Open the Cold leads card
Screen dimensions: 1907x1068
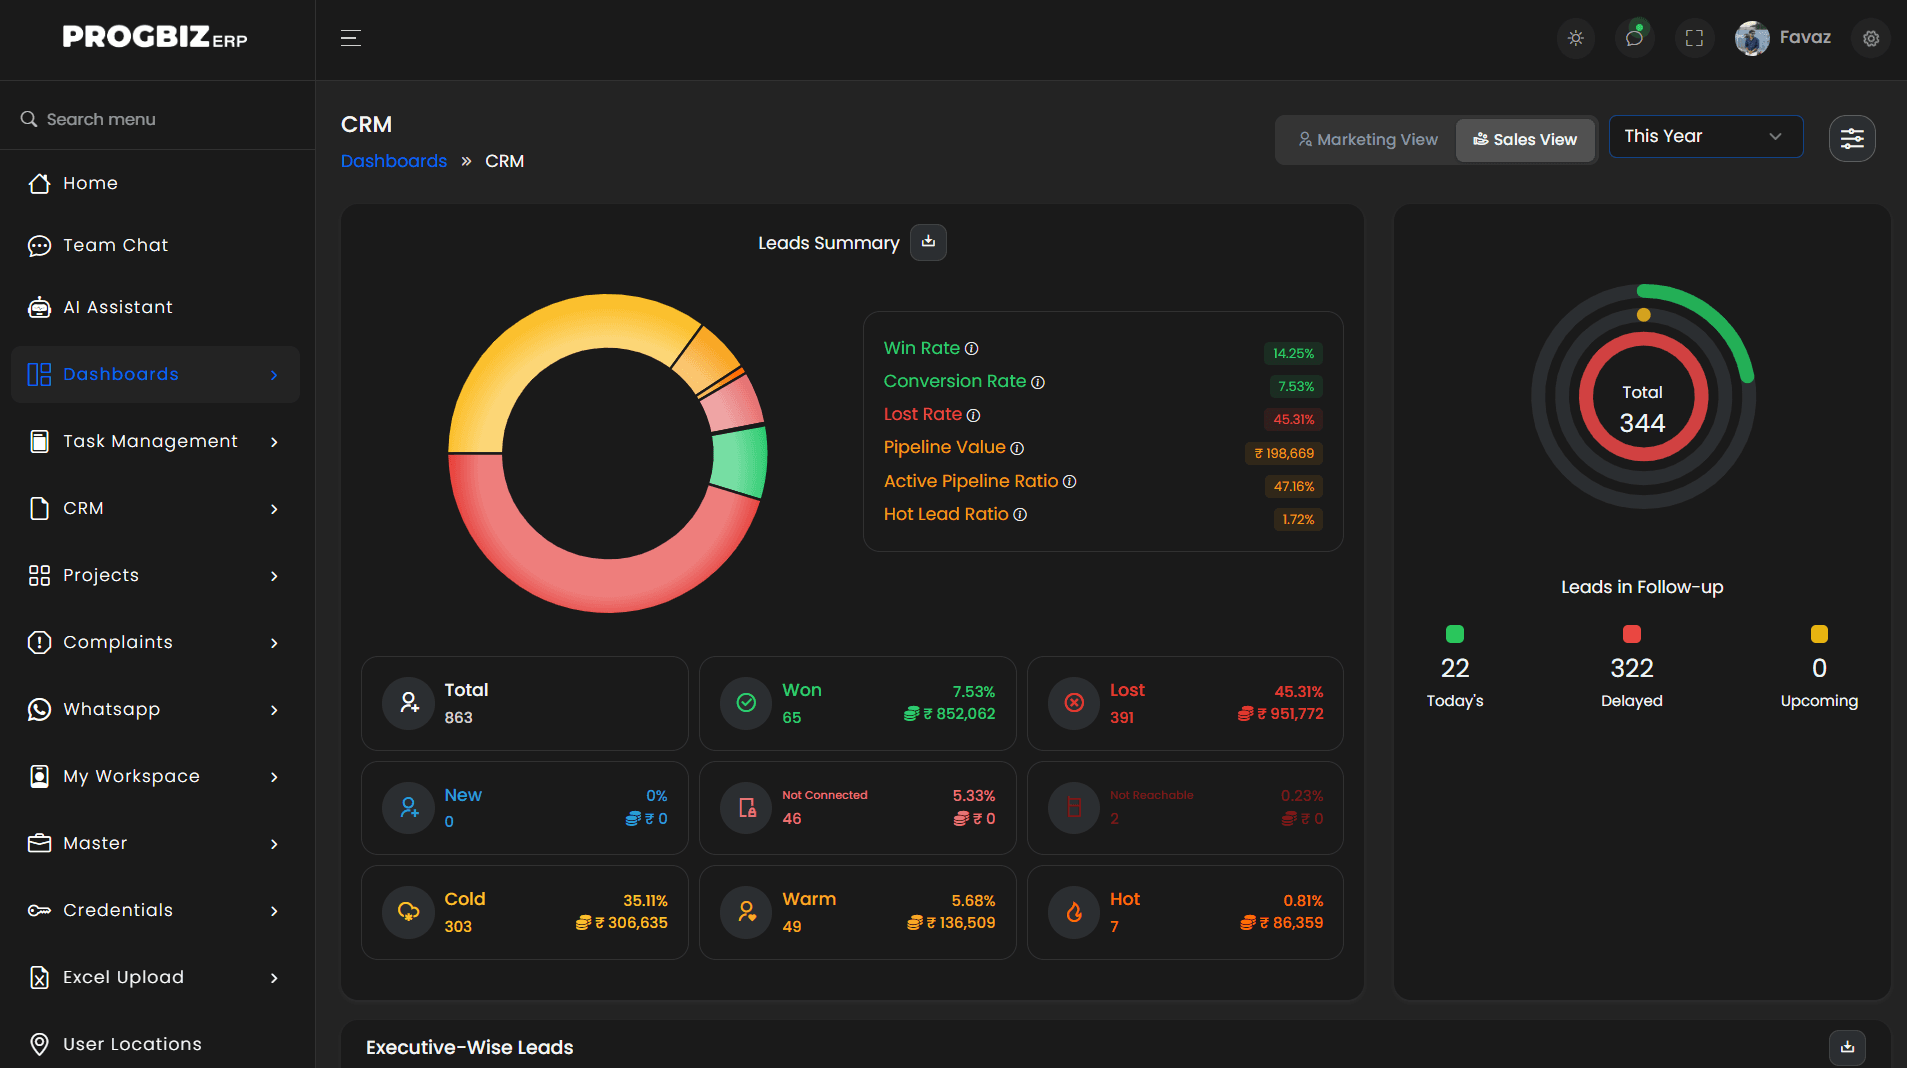[x=524, y=912]
